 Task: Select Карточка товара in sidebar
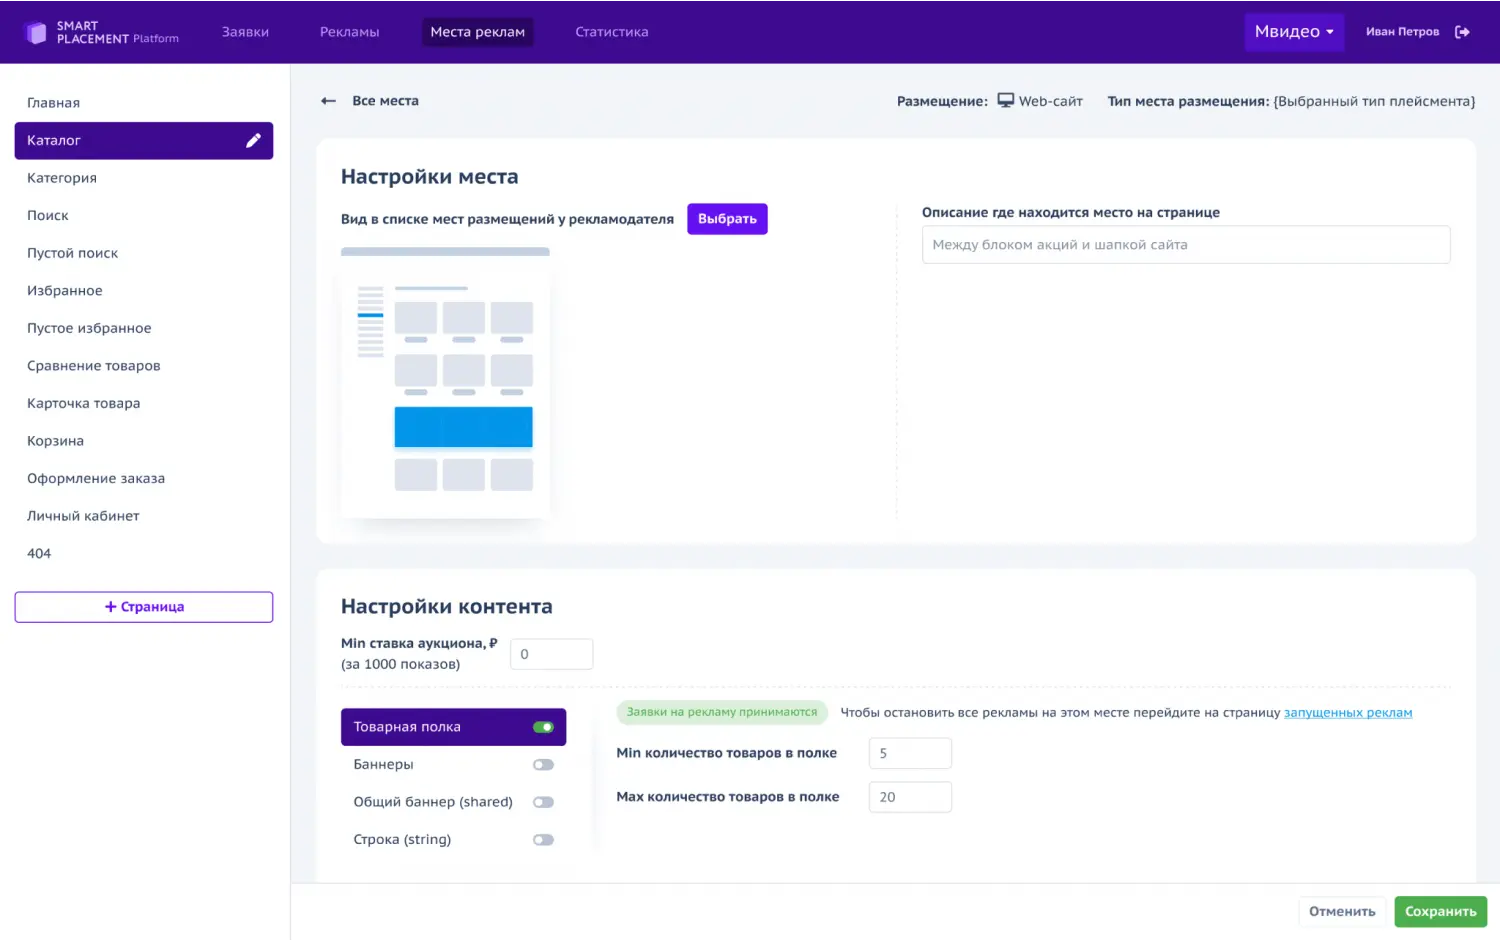click(84, 403)
